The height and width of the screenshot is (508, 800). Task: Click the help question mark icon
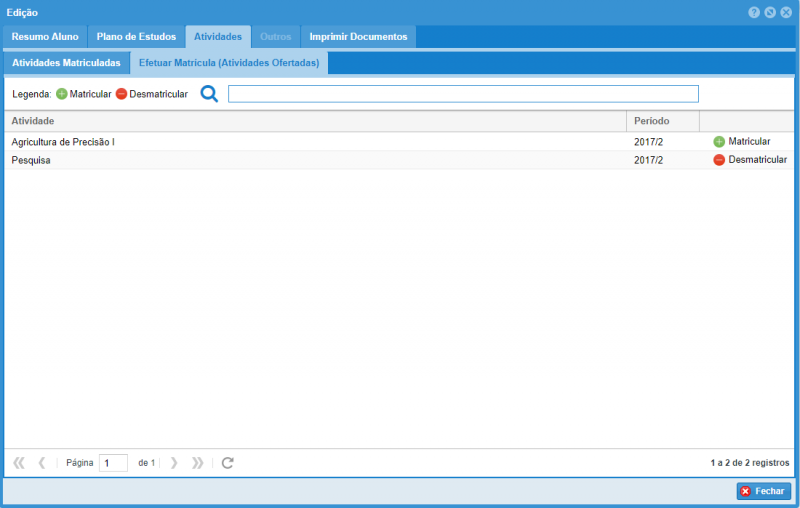pos(754,12)
